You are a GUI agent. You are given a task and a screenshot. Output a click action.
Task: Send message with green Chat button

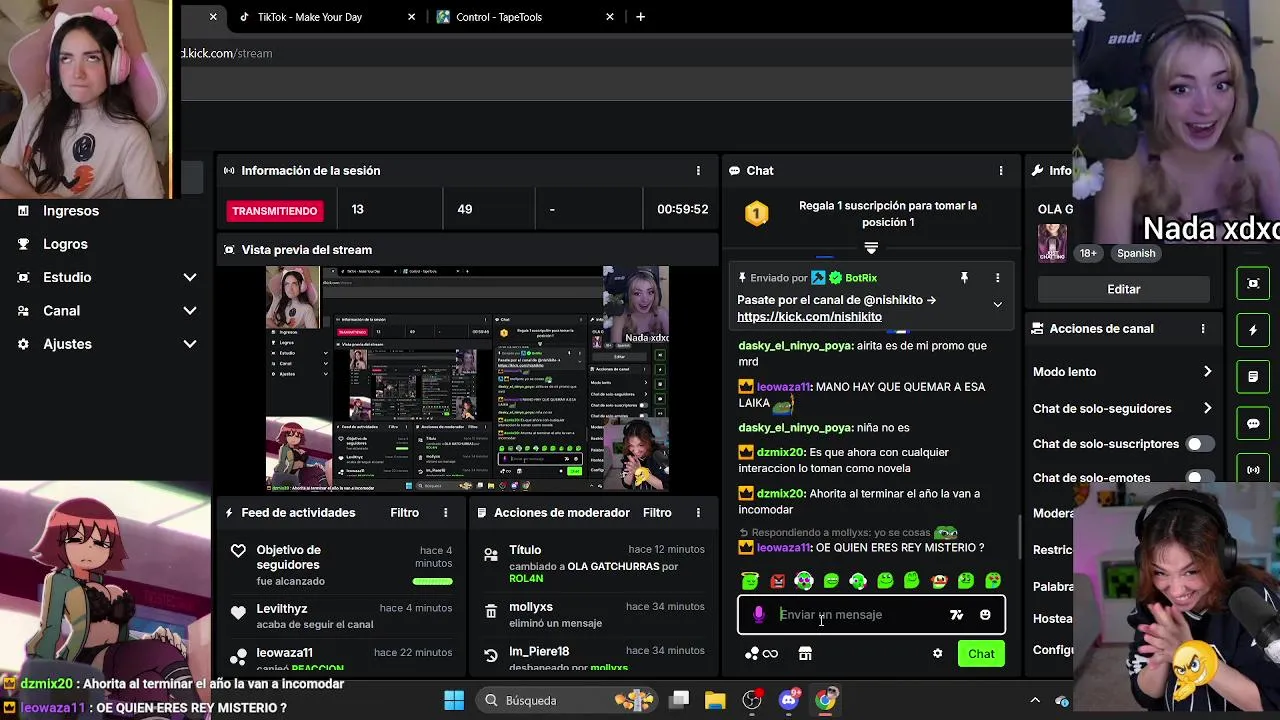click(981, 654)
